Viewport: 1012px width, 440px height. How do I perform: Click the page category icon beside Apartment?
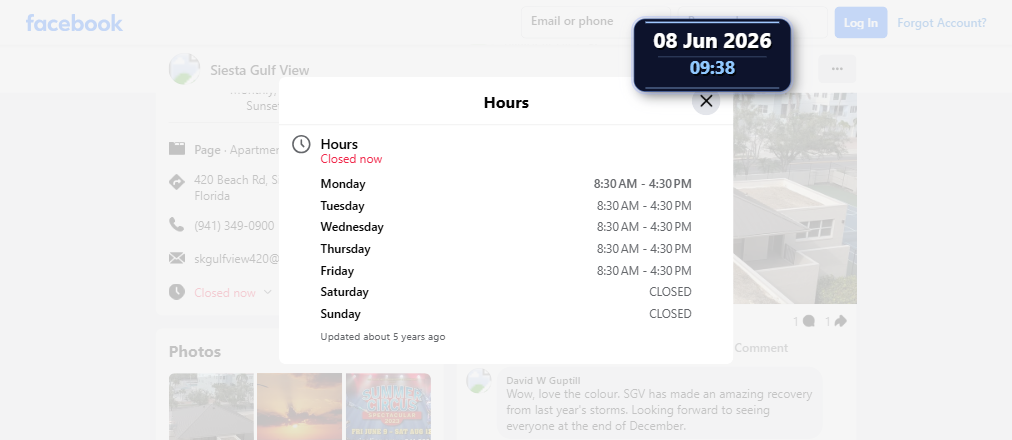click(x=177, y=149)
